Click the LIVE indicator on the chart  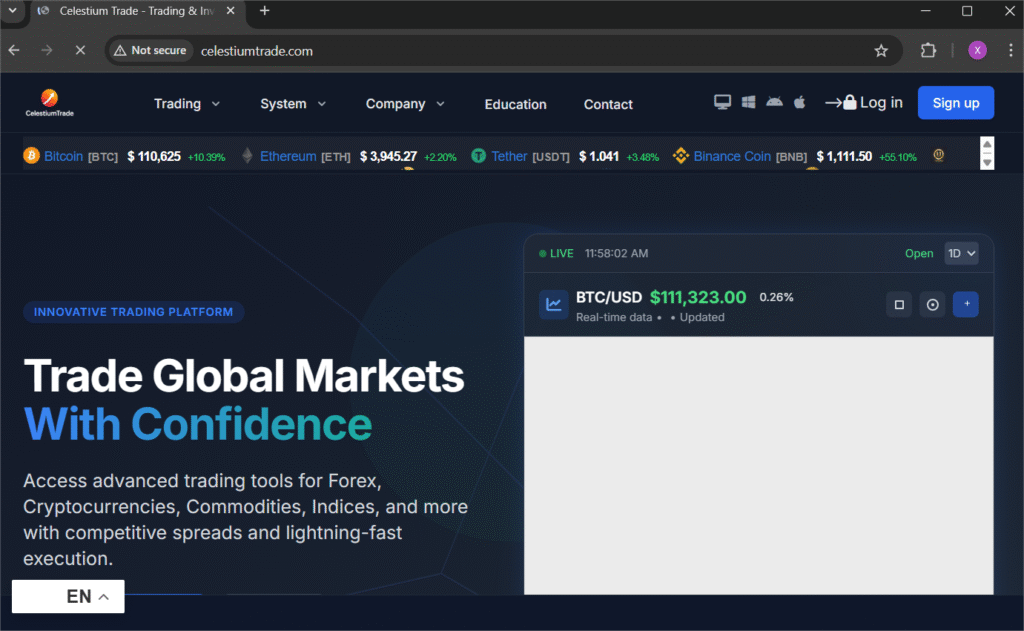555,253
